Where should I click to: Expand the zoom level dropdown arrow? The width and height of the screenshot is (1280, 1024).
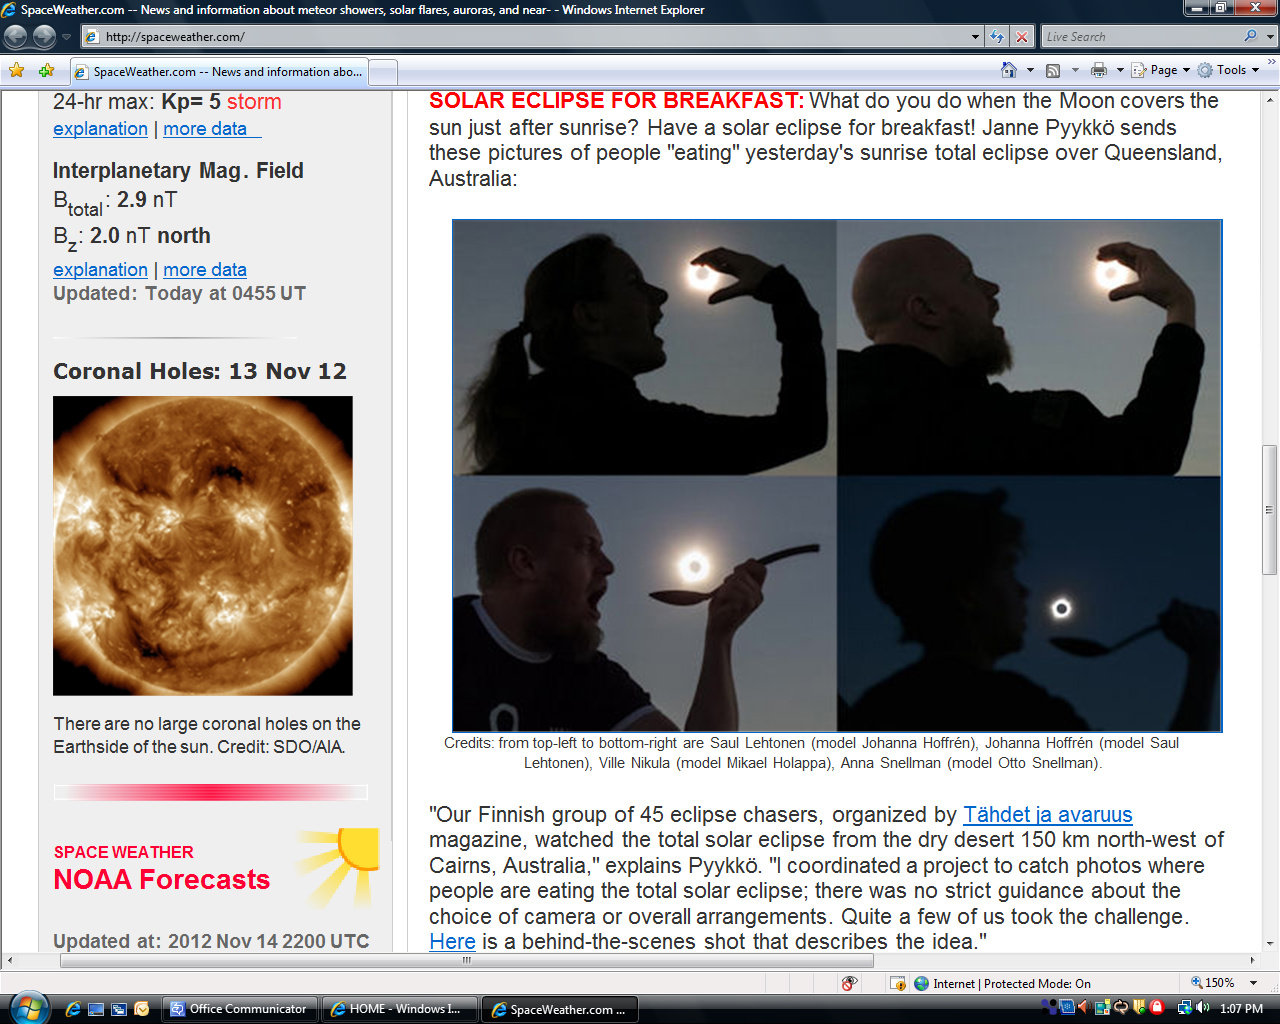pyautogui.click(x=1253, y=984)
